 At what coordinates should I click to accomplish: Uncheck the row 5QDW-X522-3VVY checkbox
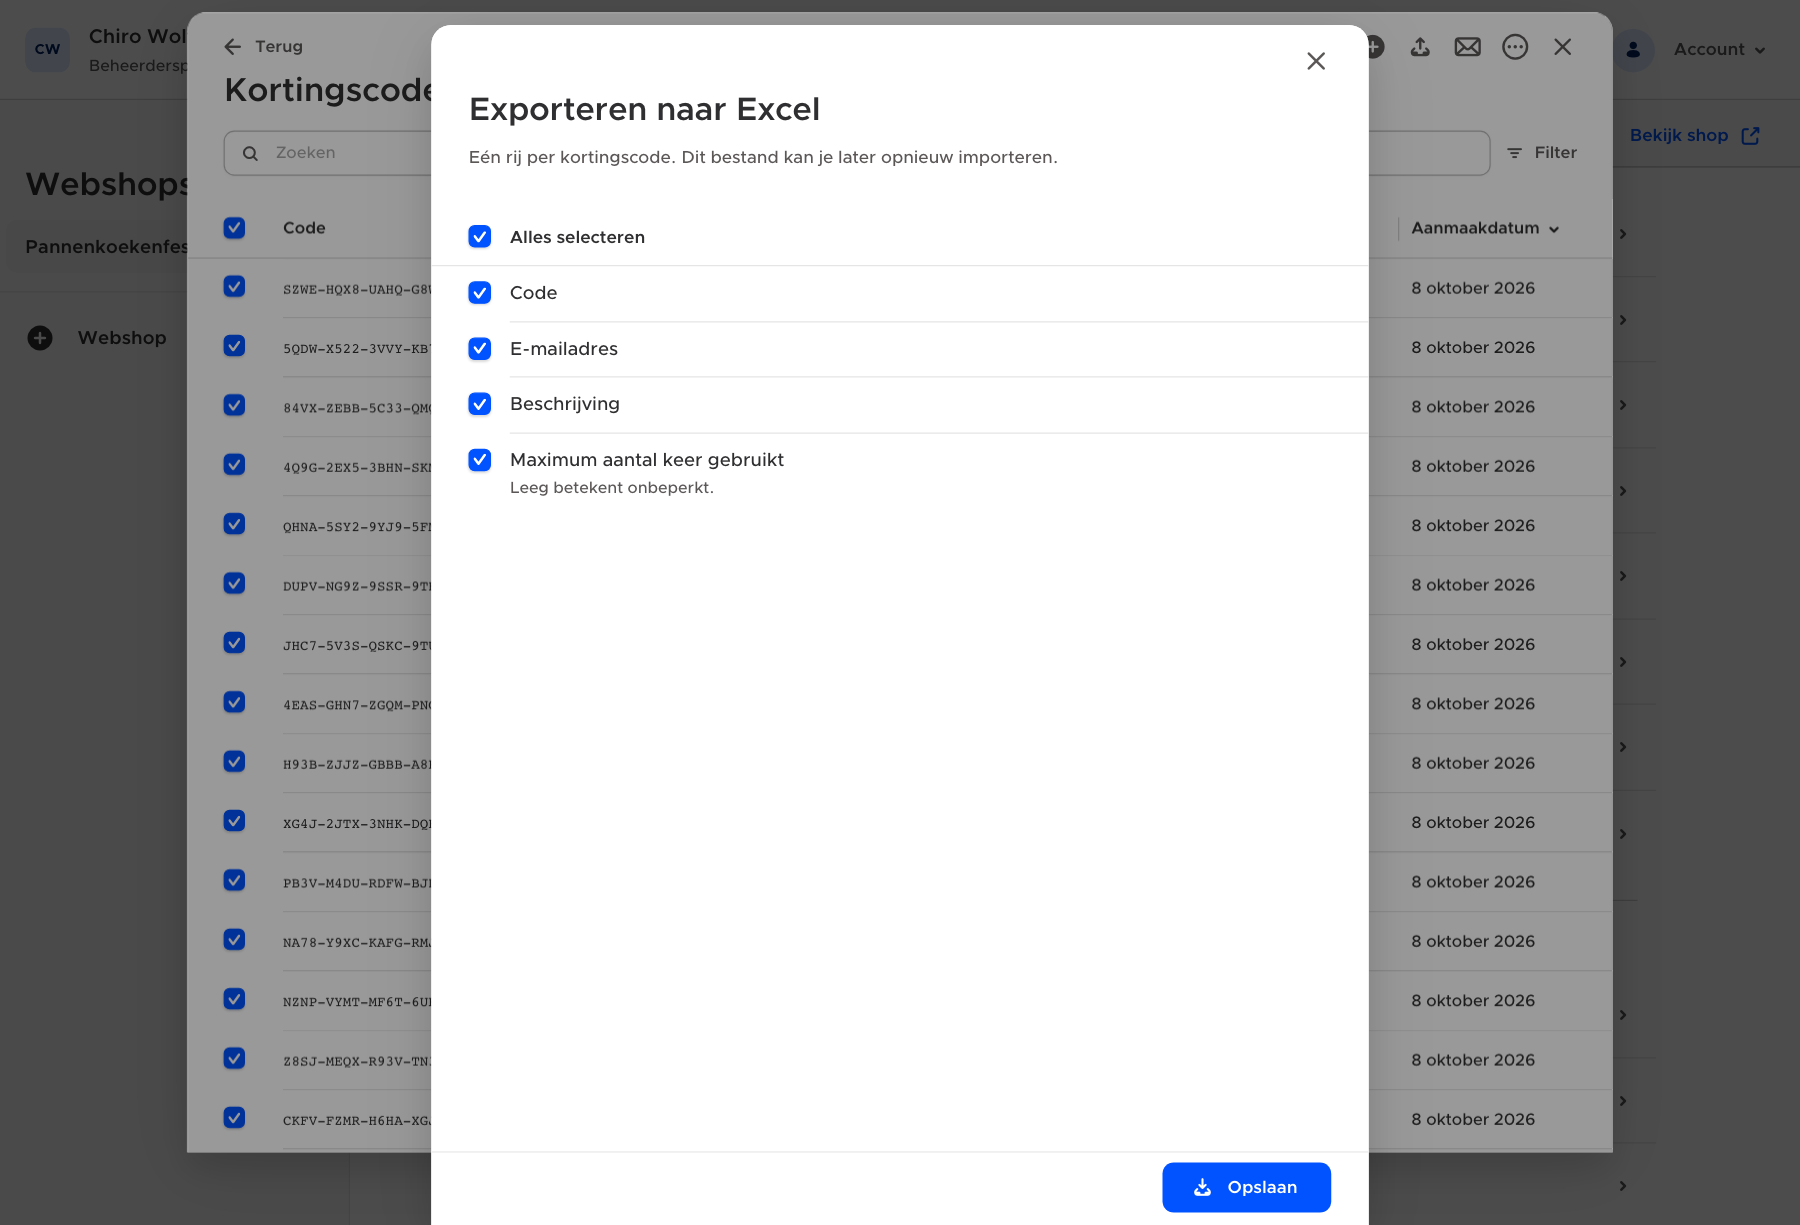235,346
